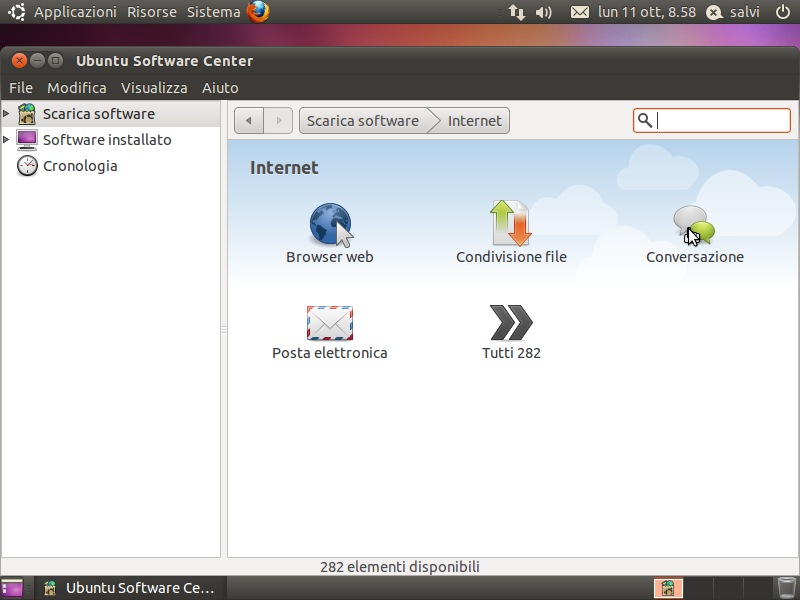Click Ubuntu Software Center taskbar button
800x600 pixels.
[131, 588]
